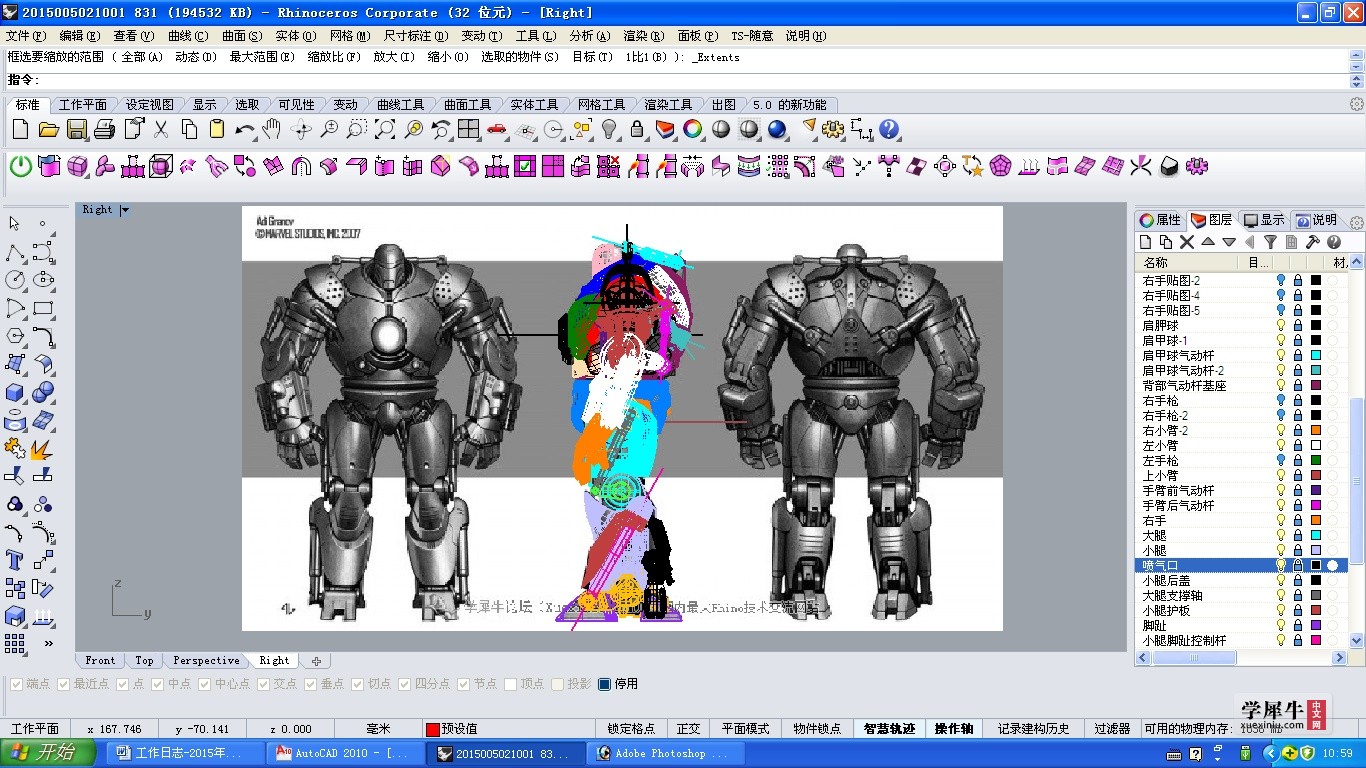Open side panel gear options menu
Screen dimensions: 1366x768
1357,222
